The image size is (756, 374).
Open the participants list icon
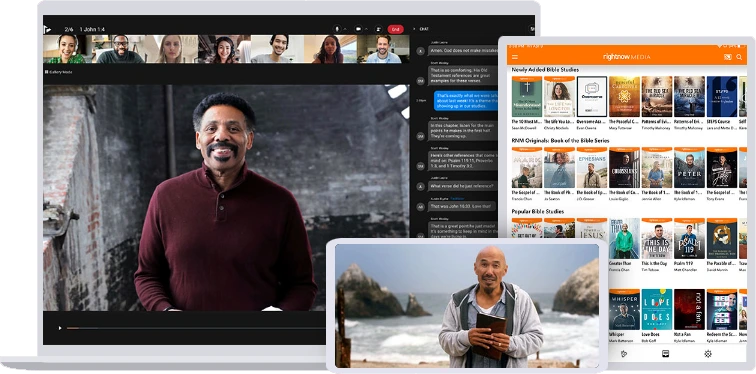(378, 29)
